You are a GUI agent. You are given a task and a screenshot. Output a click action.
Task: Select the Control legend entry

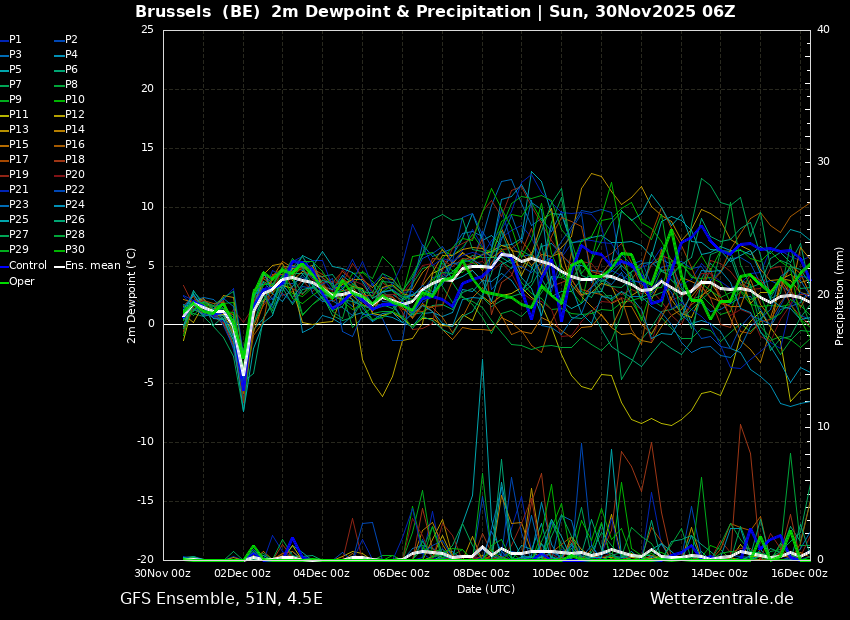(28, 265)
